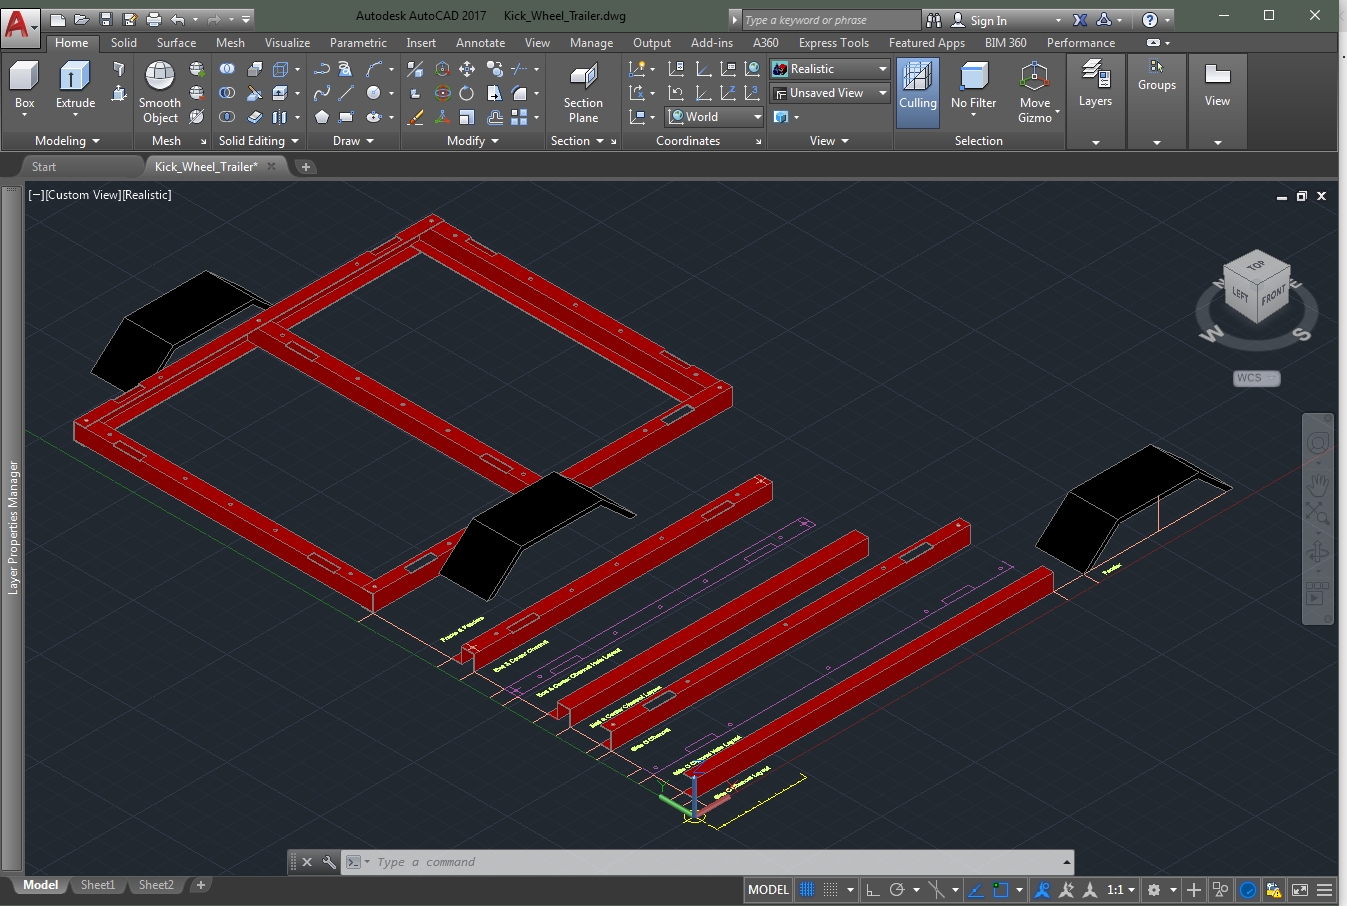This screenshot has height=906, width=1347.
Task: Expand the Solid Editing panel
Action: 258,141
